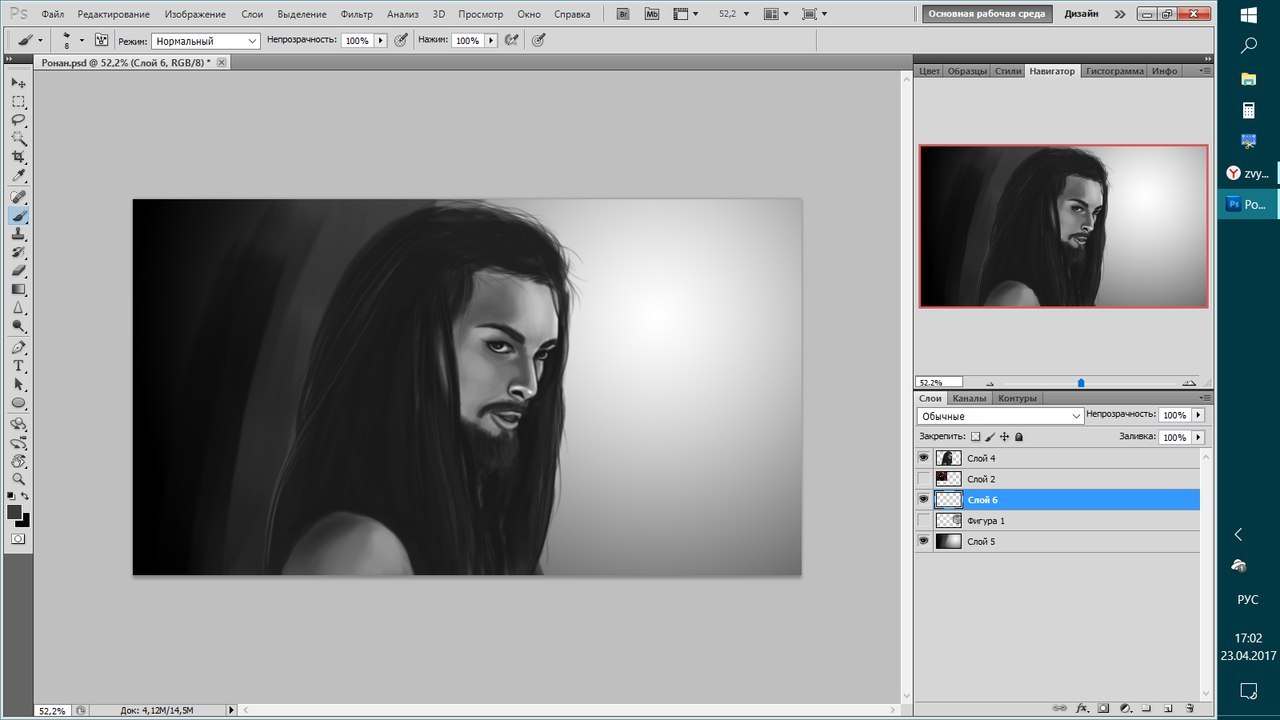The height and width of the screenshot is (720, 1280).
Task: Switch to the Дизайн workspace
Action: pos(1081,14)
